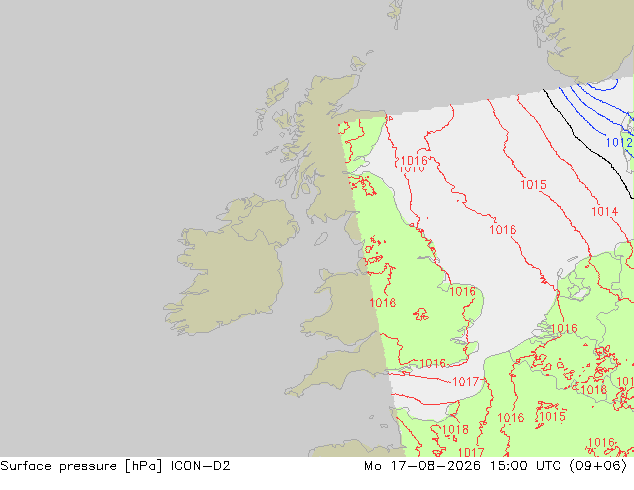Image resolution: width=634 pixels, height=490 pixels.
Task: Click the 'Mo 17-08-2026 15:00 UTC' timestamp
Action: pos(463,466)
